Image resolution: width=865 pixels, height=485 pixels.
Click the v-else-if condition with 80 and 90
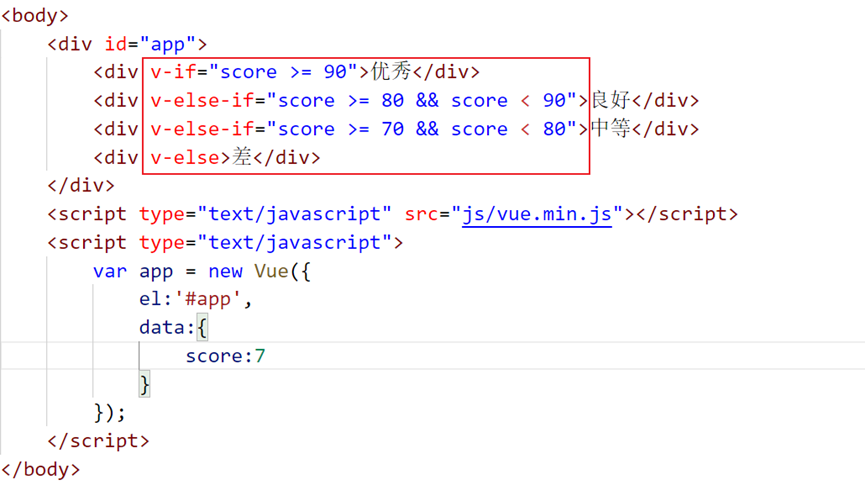coord(364,100)
